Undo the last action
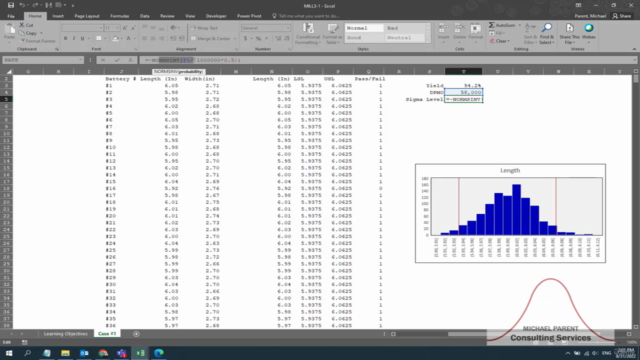This screenshot has height=360, width=640. (x=22, y=5)
